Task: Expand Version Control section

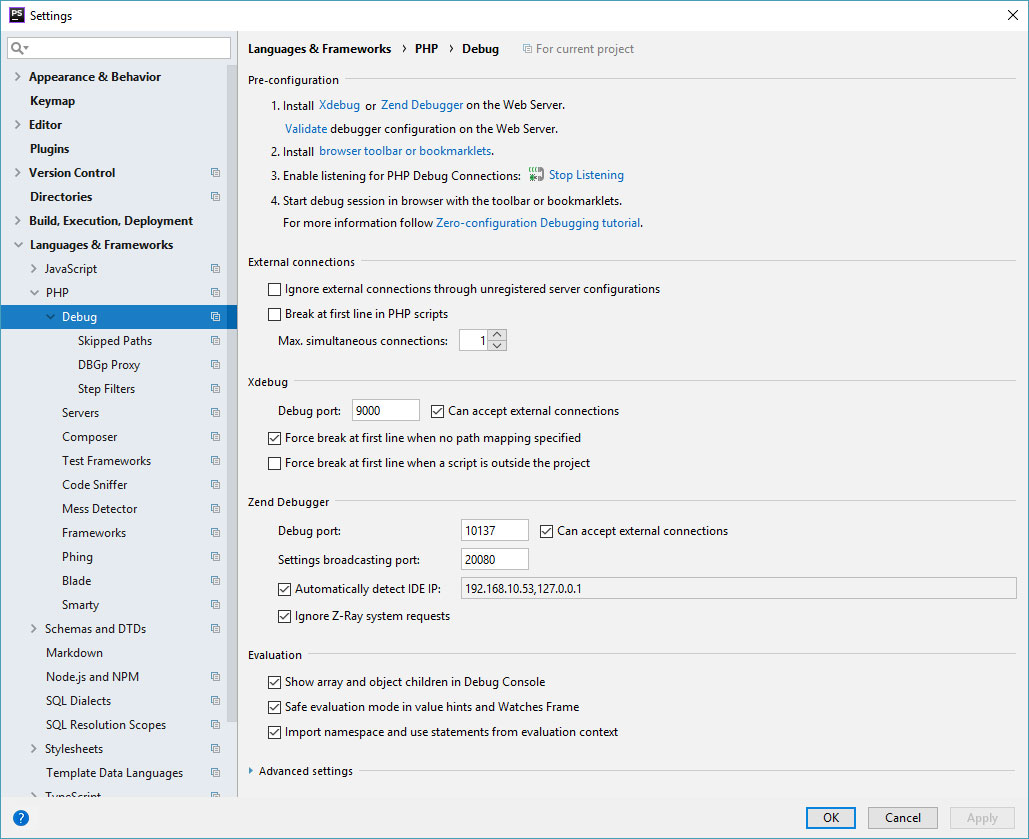Action: pos(18,173)
